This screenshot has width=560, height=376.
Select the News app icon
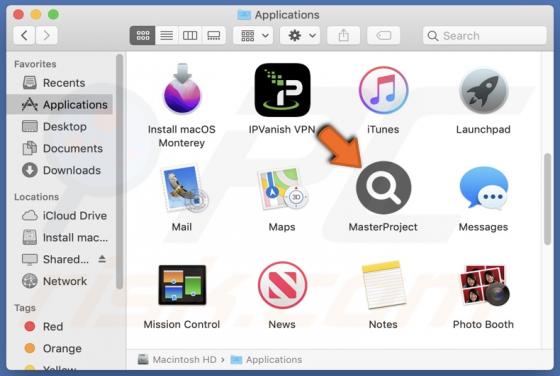(x=282, y=285)
